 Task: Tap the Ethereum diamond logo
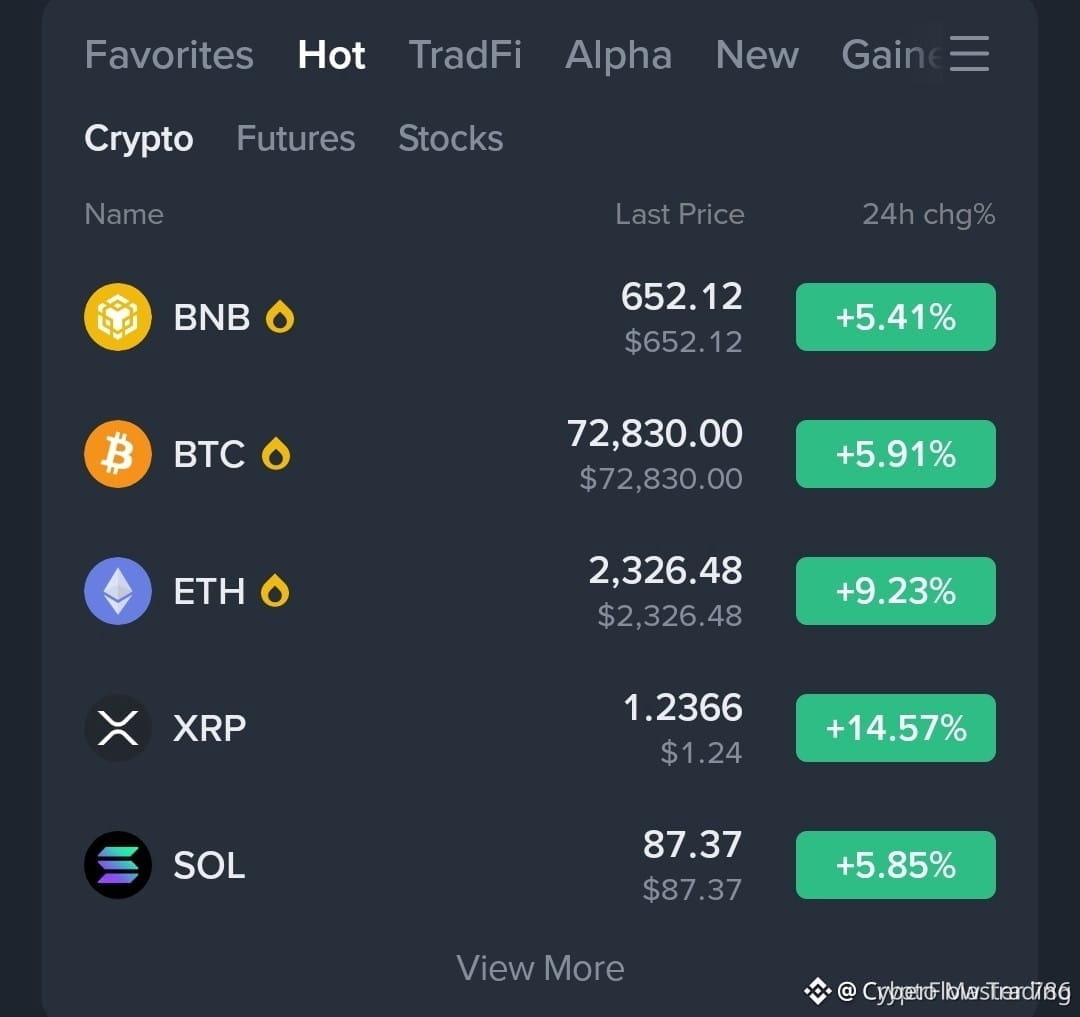[x=118, y=591]
